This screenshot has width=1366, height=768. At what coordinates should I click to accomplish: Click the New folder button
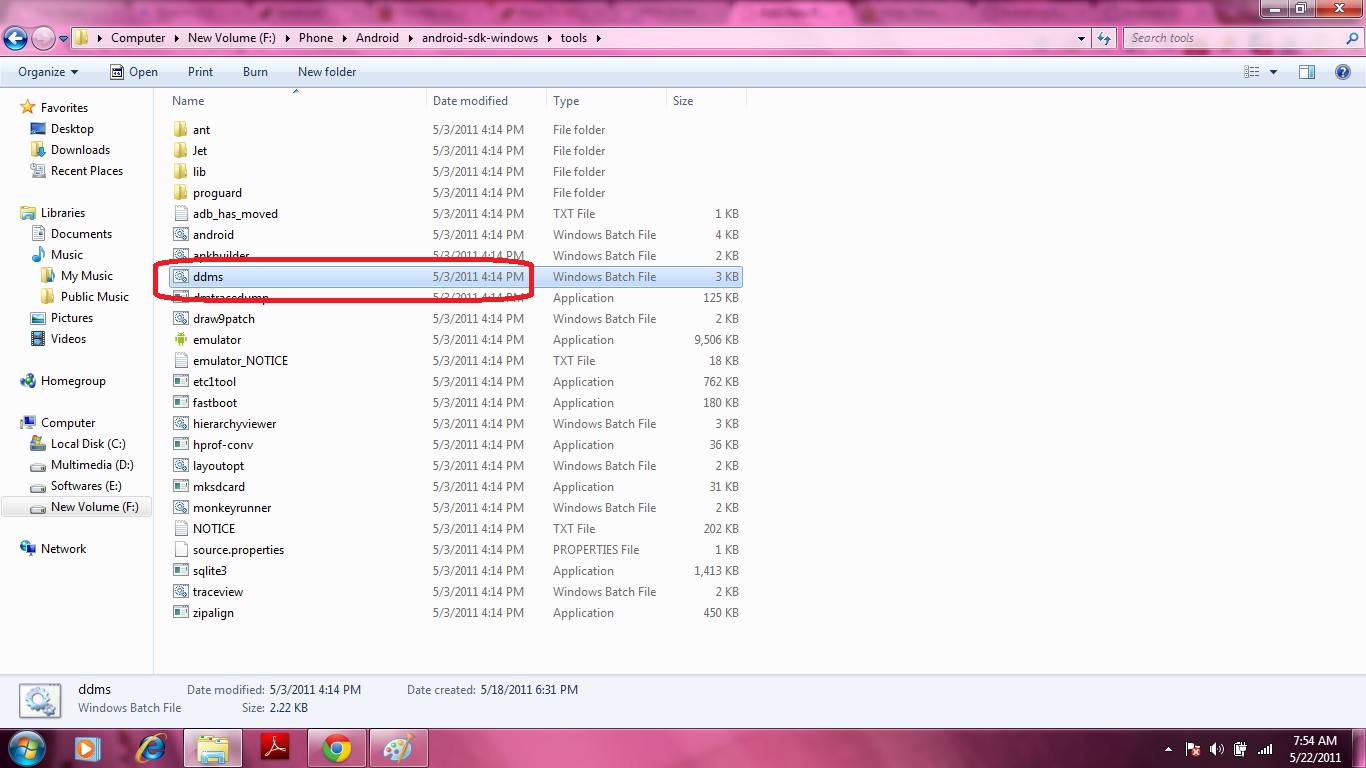pos(327,72)
